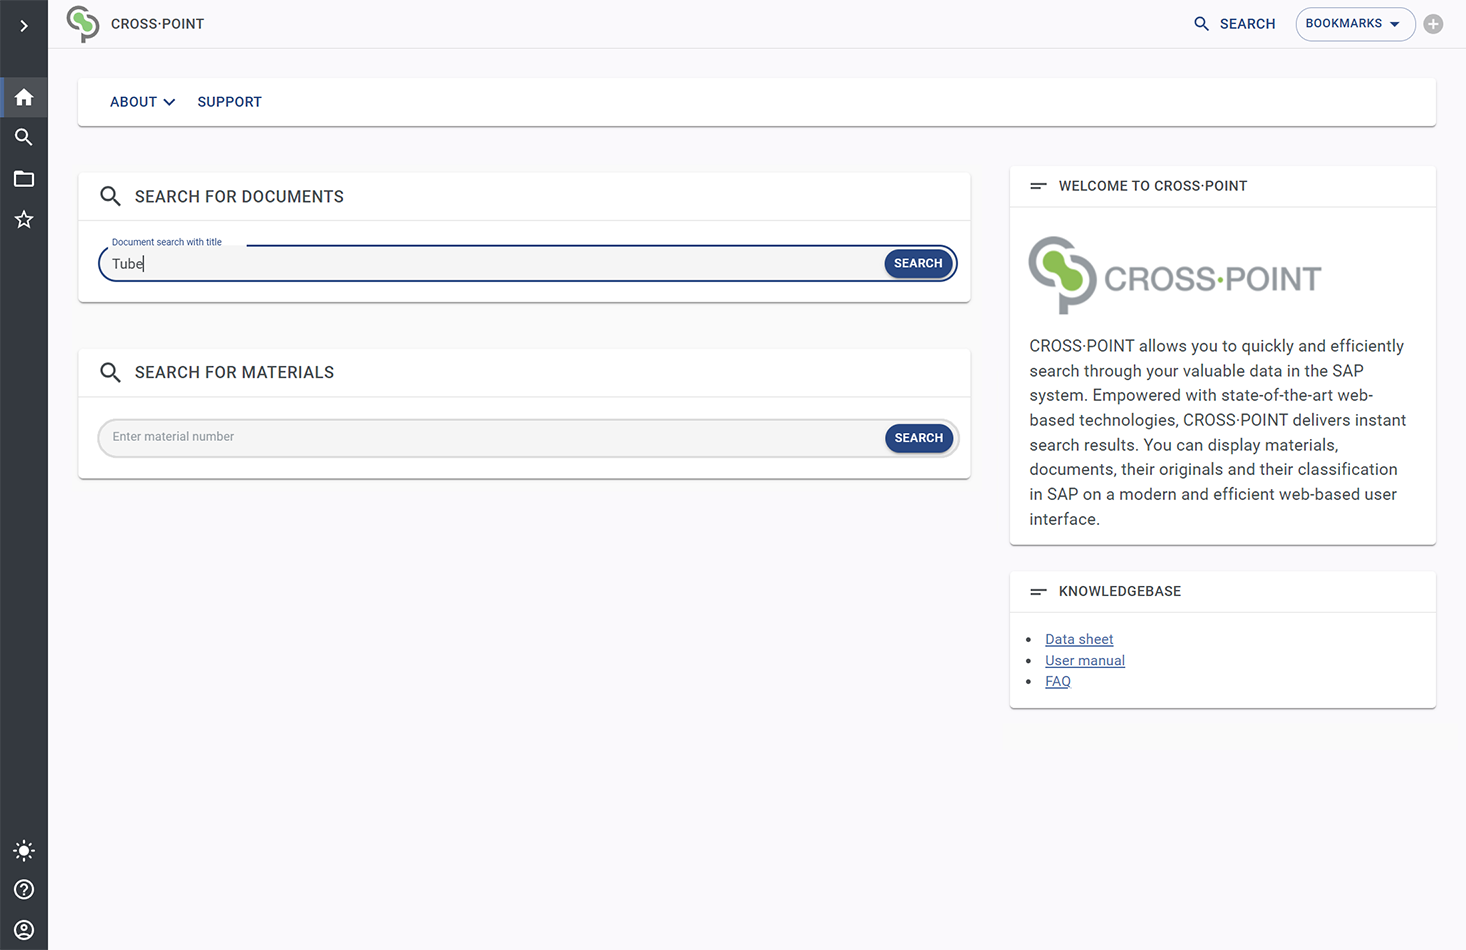The image size is (1466, 950).
Task: Open the SUPPORT menu item
Action: point(229,101)
